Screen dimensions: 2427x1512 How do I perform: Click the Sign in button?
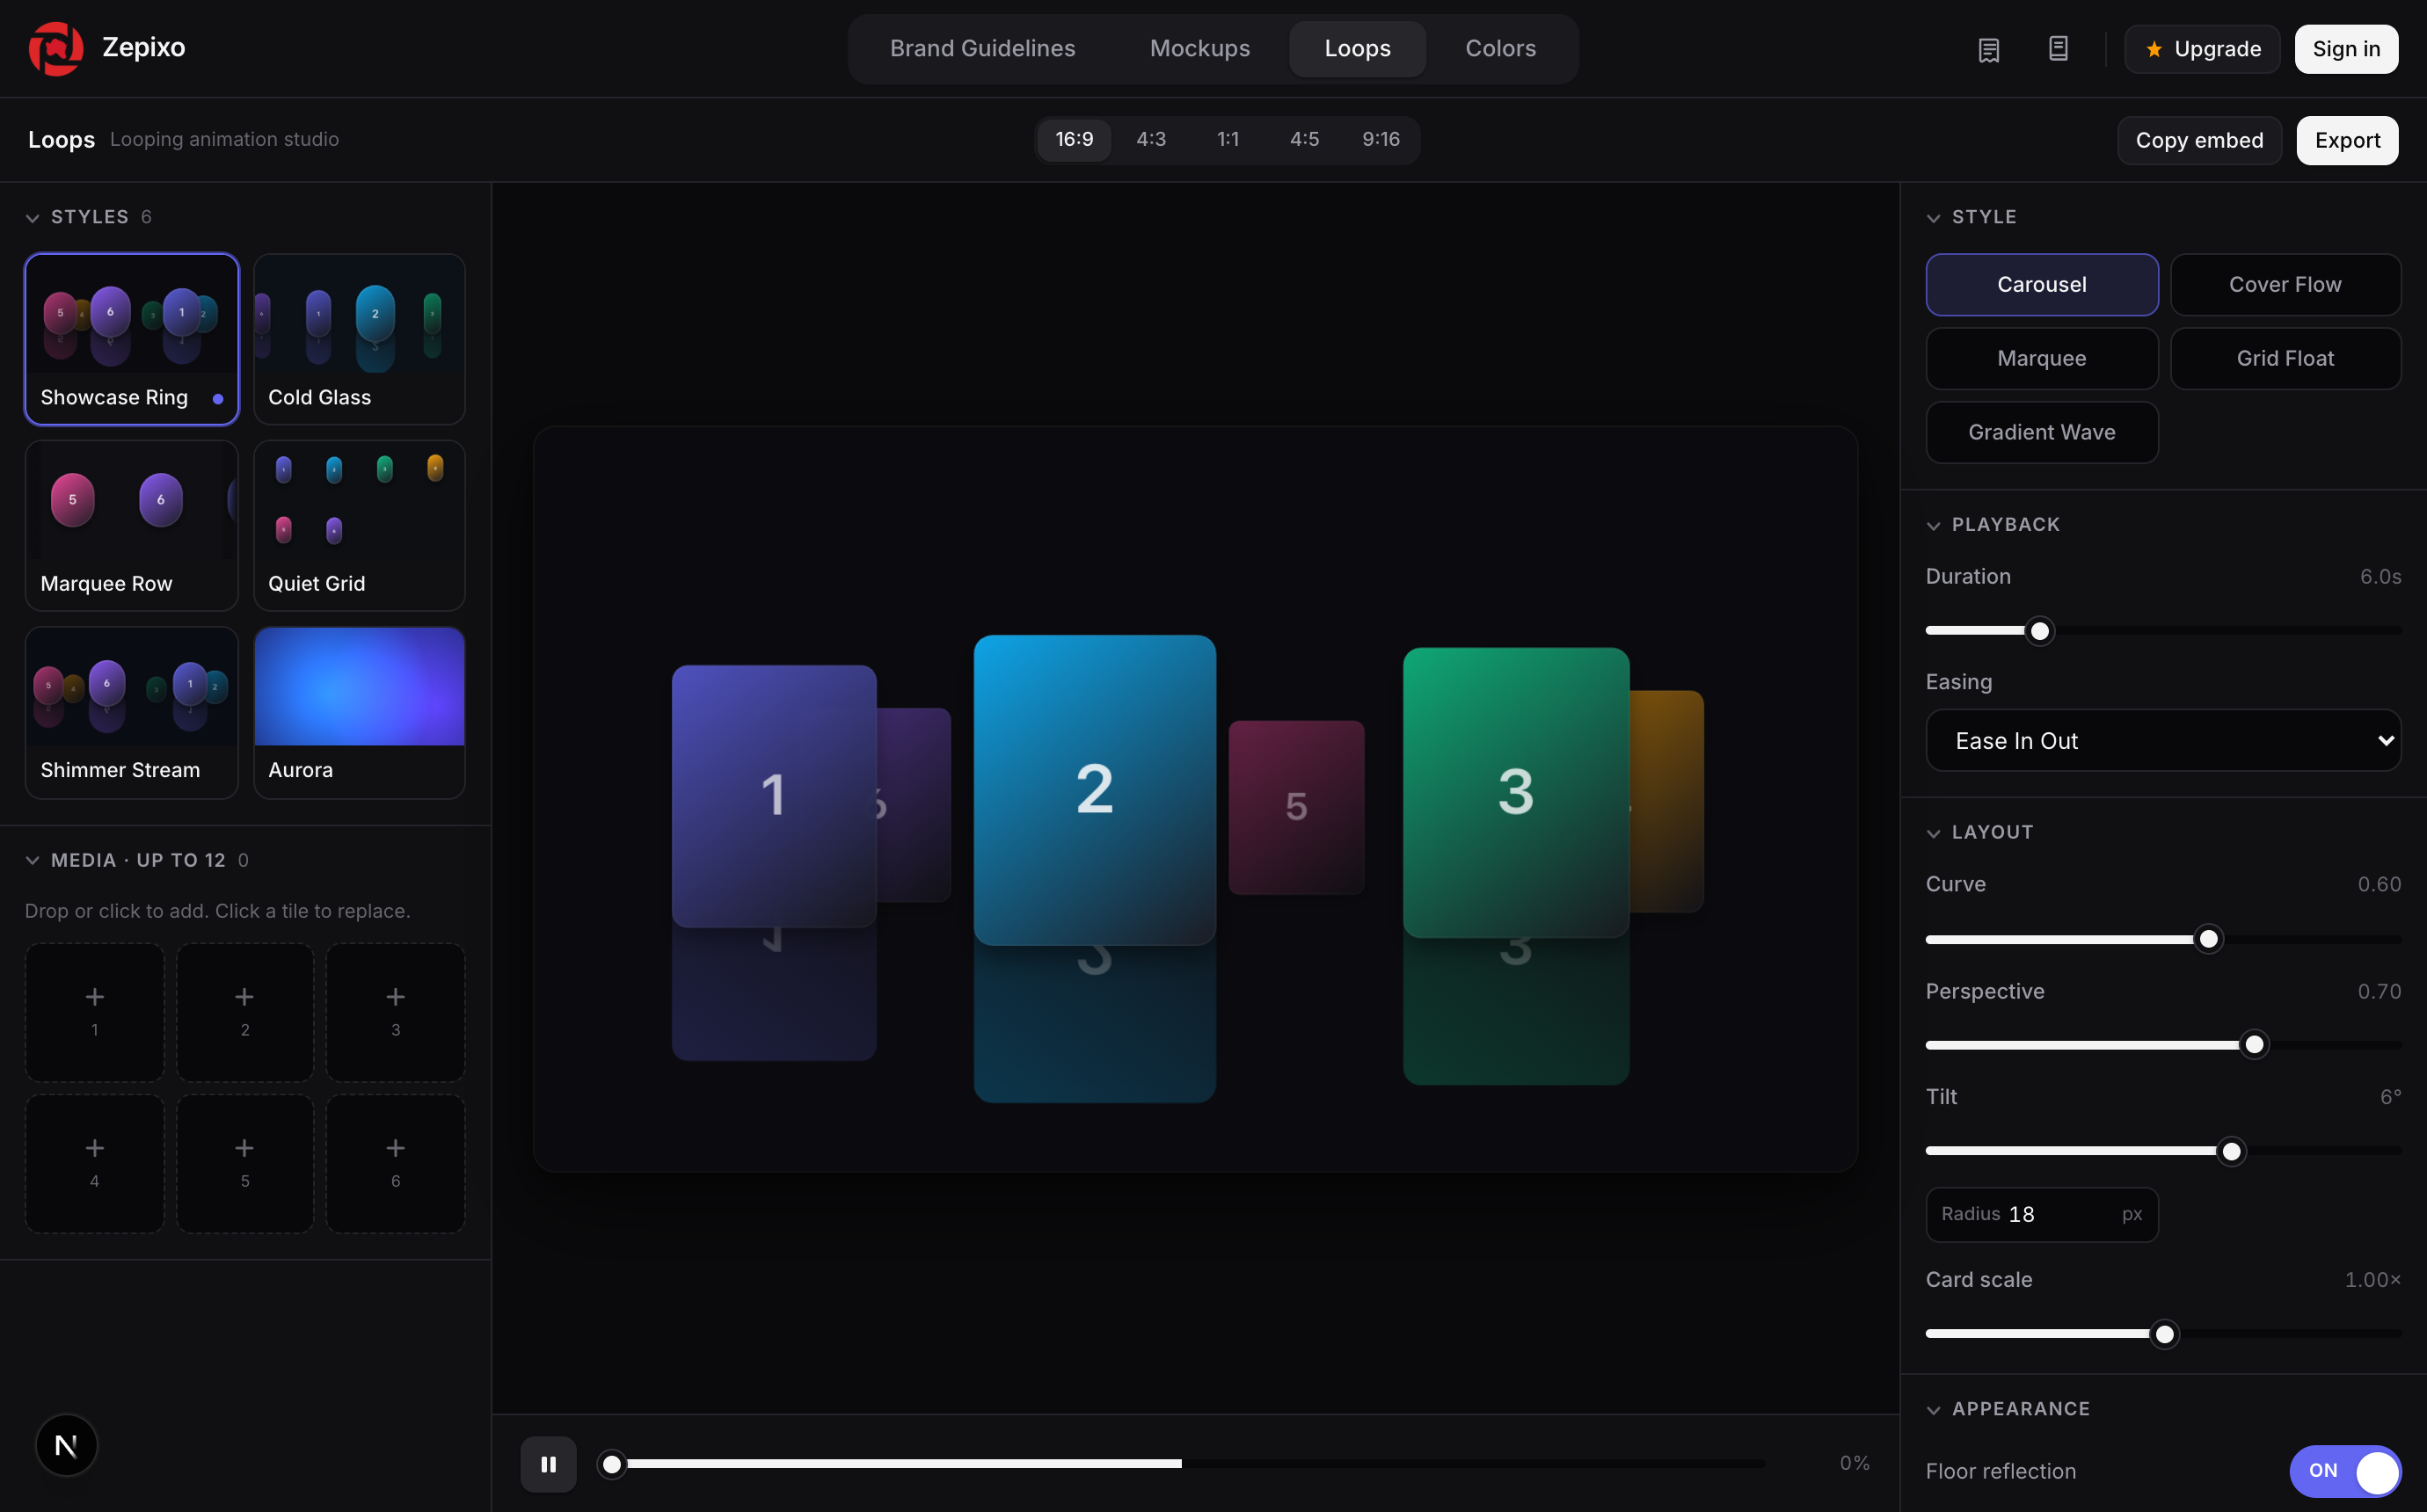[2346, 49]
